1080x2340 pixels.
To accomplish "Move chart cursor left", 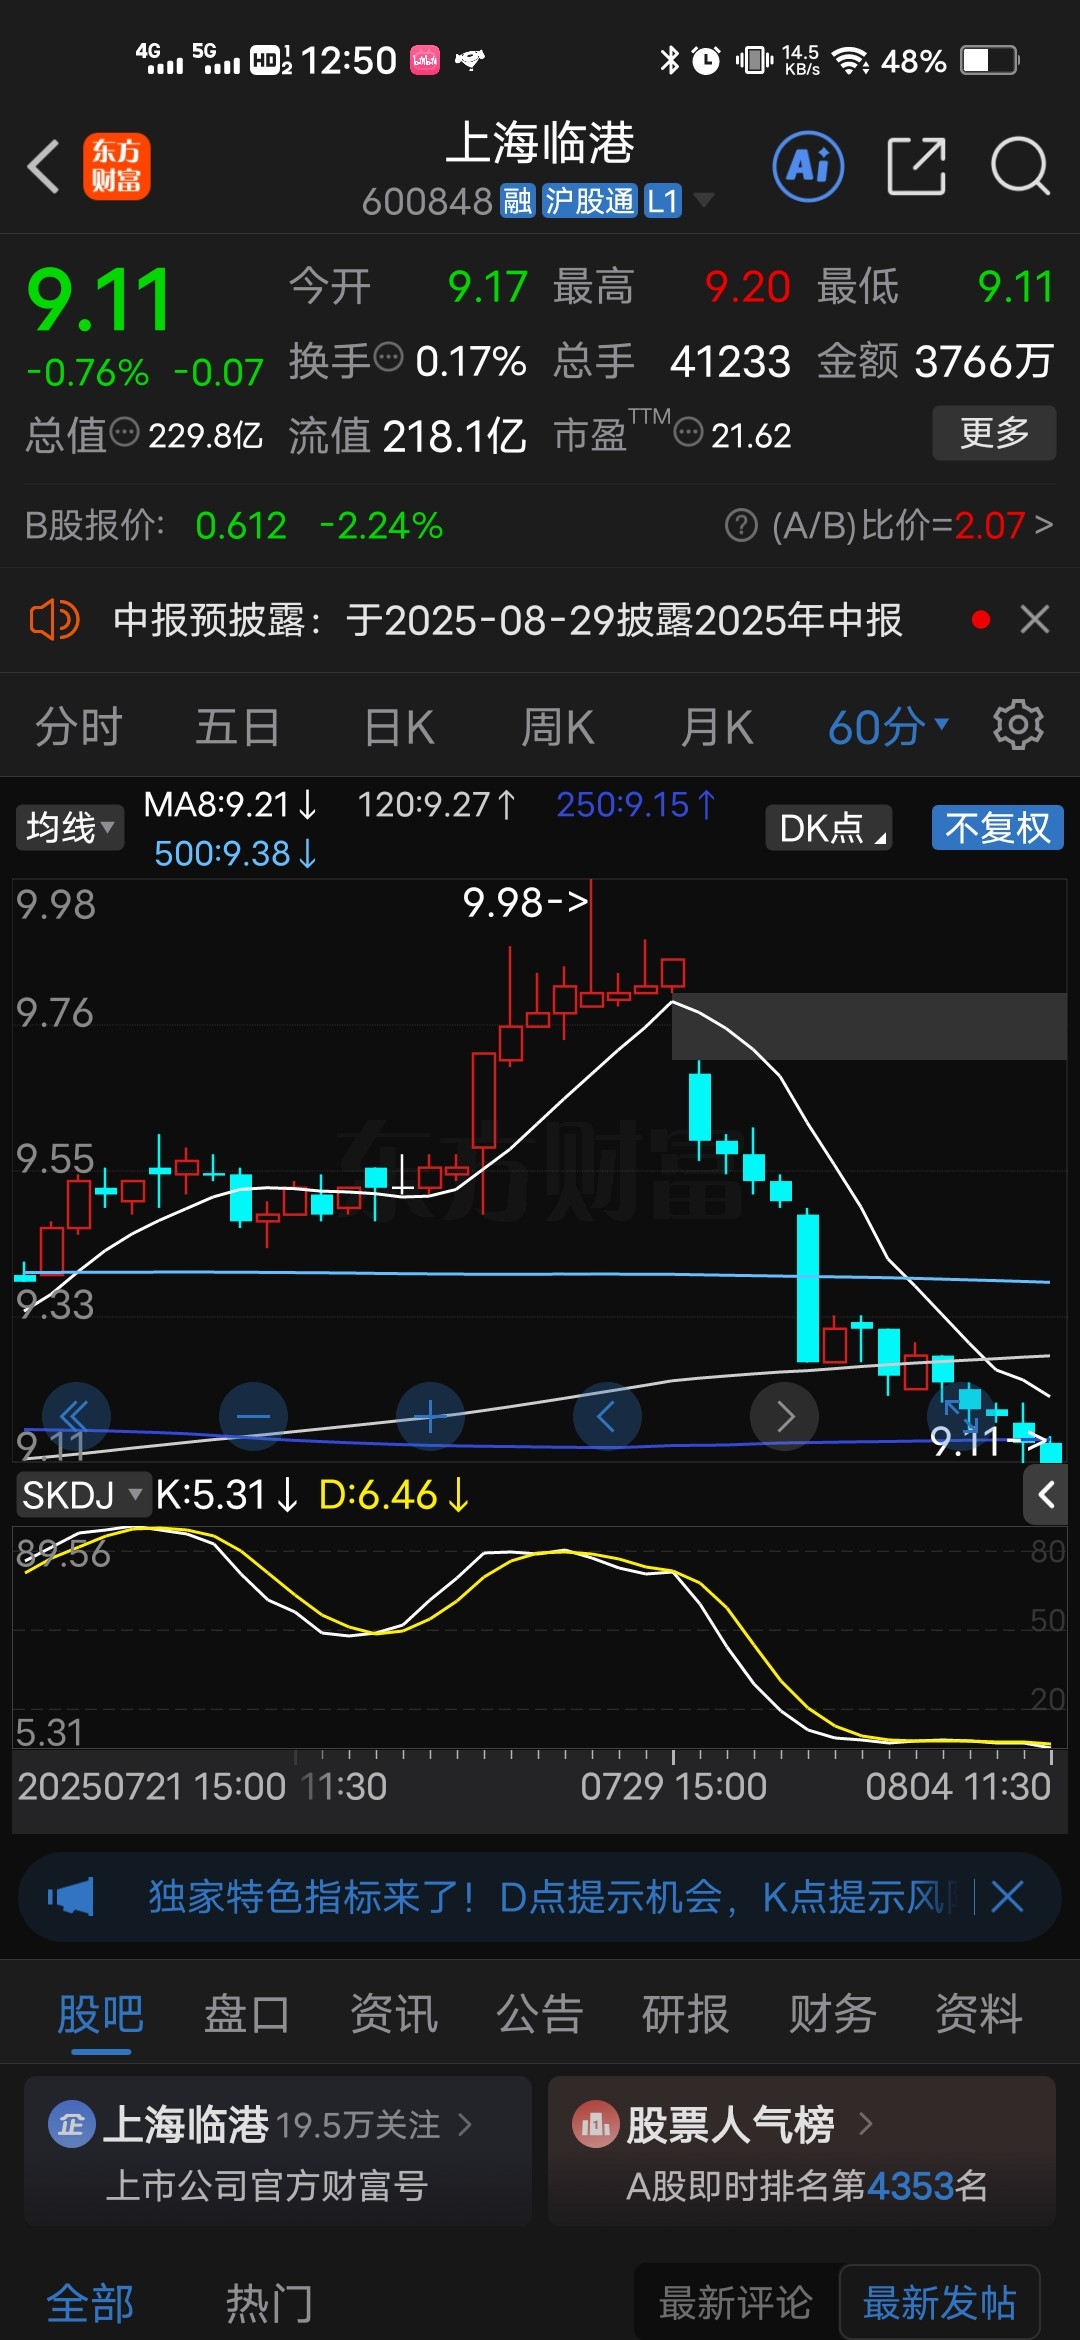I will 607,1416.
